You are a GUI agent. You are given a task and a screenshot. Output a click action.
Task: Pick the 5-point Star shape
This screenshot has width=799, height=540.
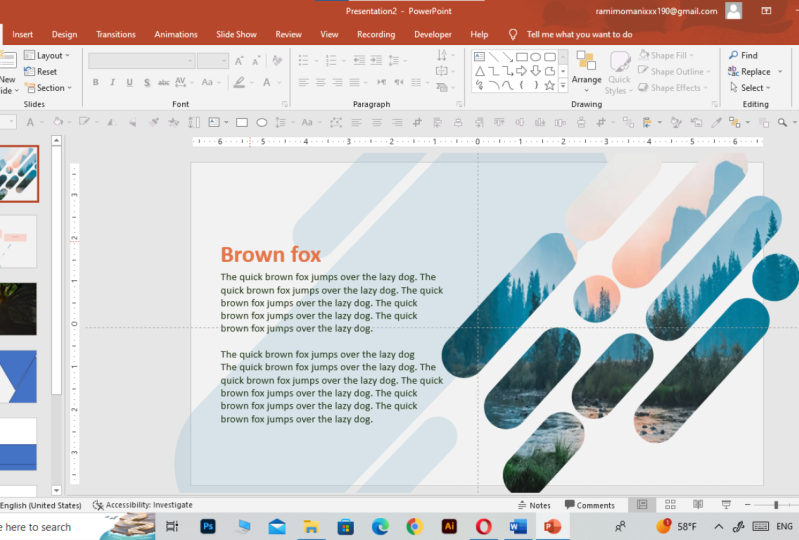click(549, 86)
